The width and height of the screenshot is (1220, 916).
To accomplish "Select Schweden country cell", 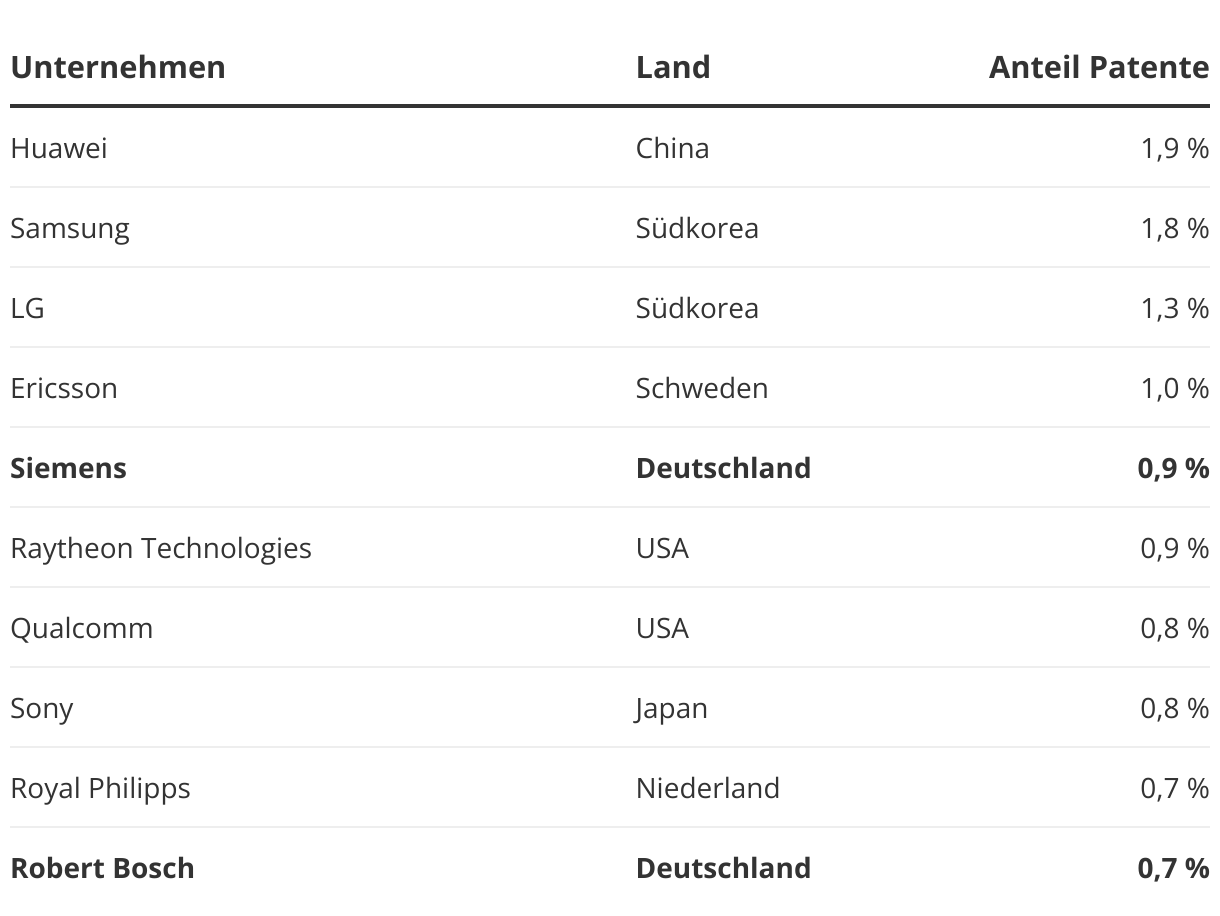I will (702, 388).
